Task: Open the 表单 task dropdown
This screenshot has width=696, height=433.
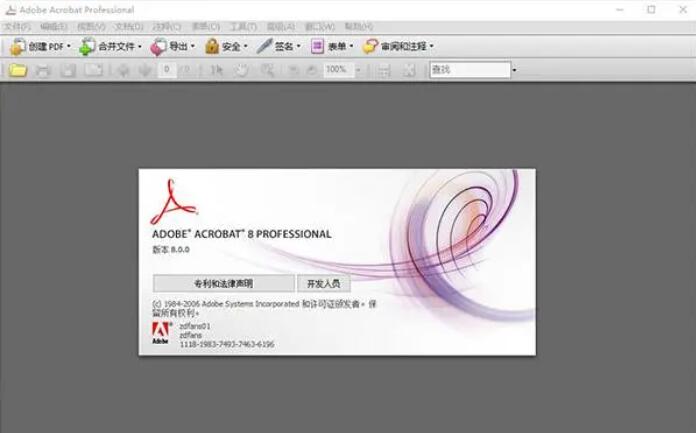Action: pos(332,46)
